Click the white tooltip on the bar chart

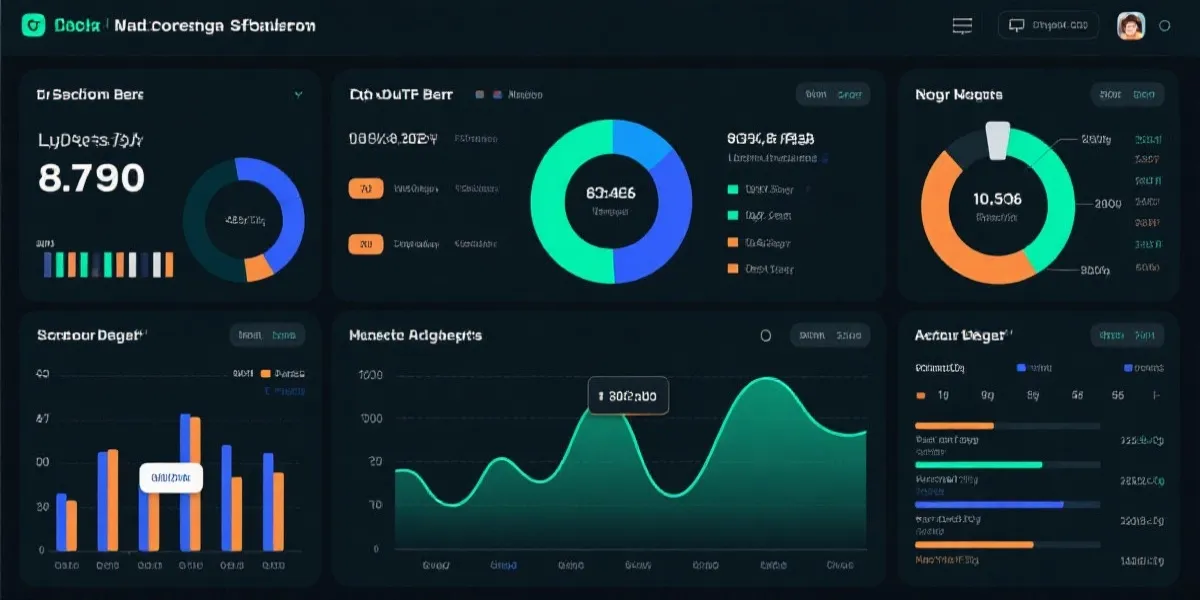(x=170, y=478)
